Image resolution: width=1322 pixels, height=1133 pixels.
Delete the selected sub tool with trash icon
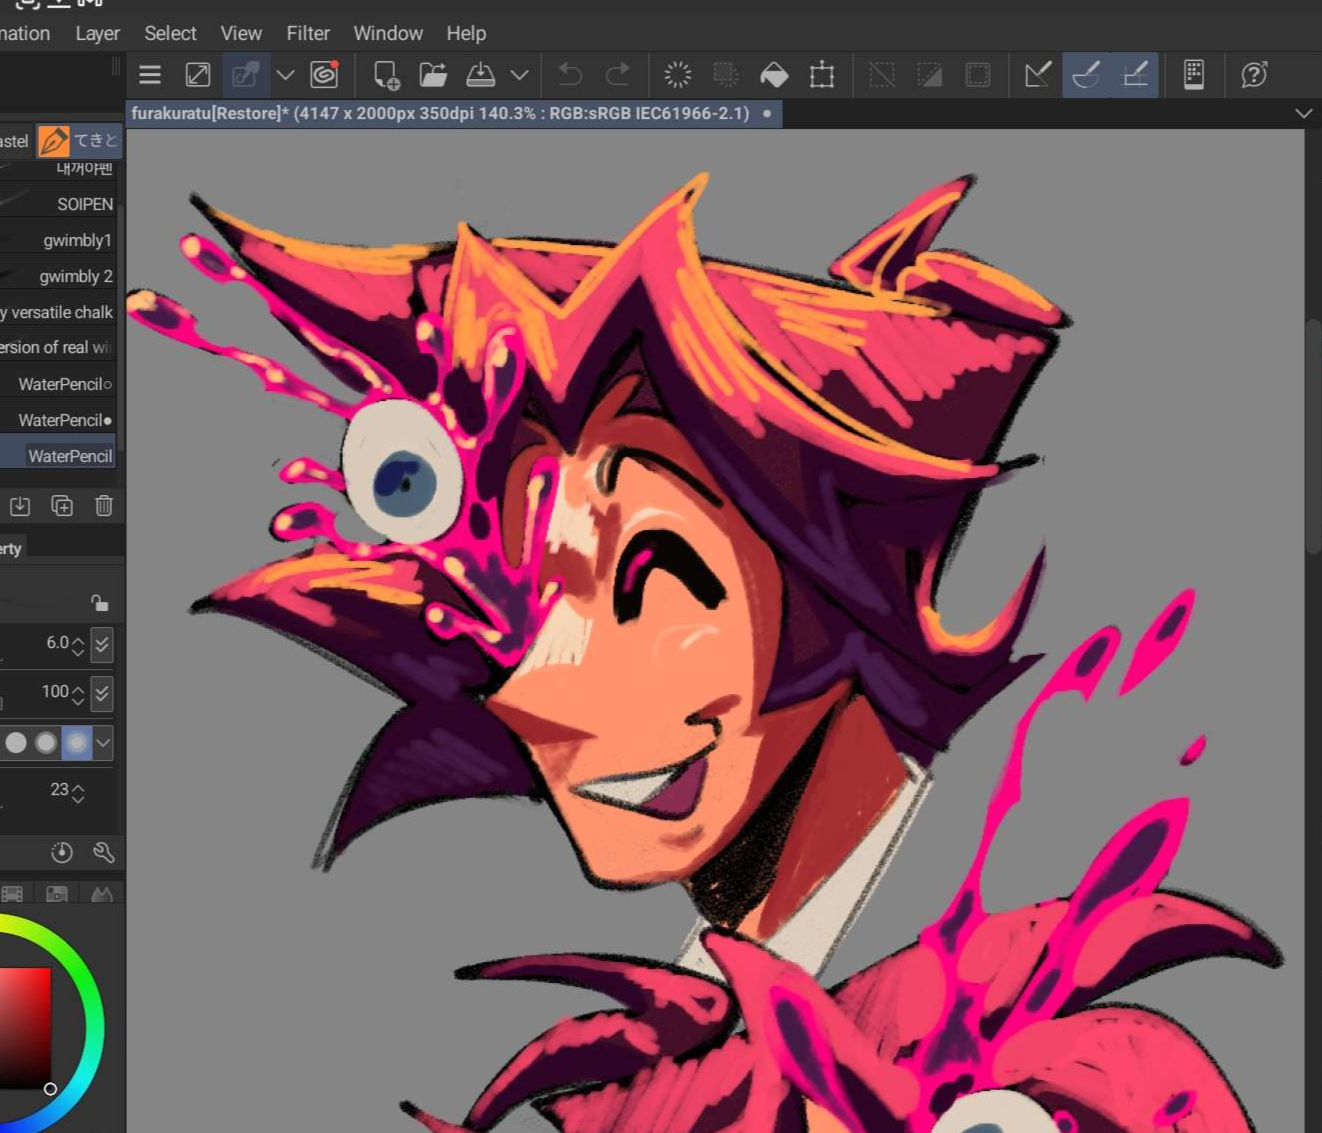(104, 506)
